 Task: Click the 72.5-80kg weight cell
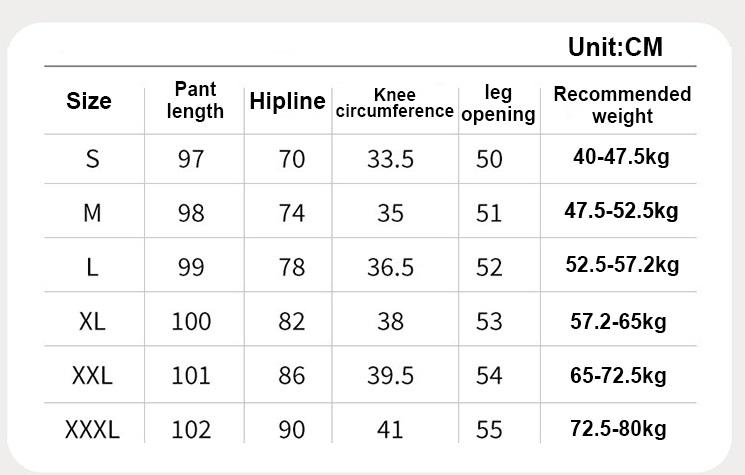point(617,429)
